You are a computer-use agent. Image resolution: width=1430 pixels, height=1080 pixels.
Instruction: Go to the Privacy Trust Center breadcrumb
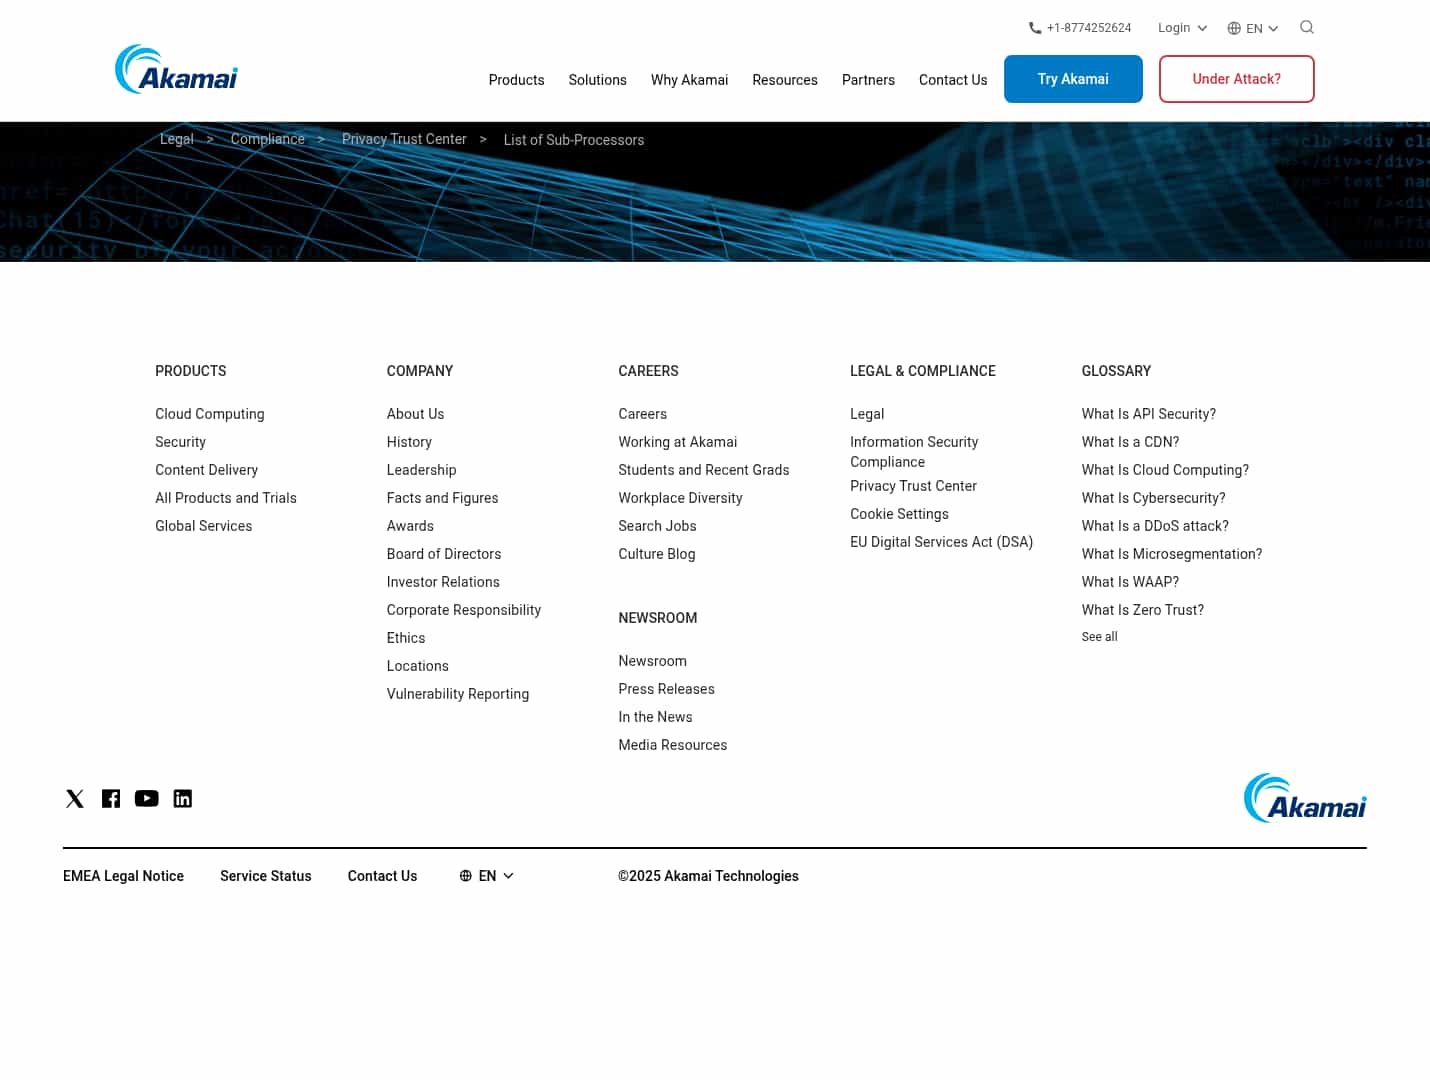click(x=404, y=139)
